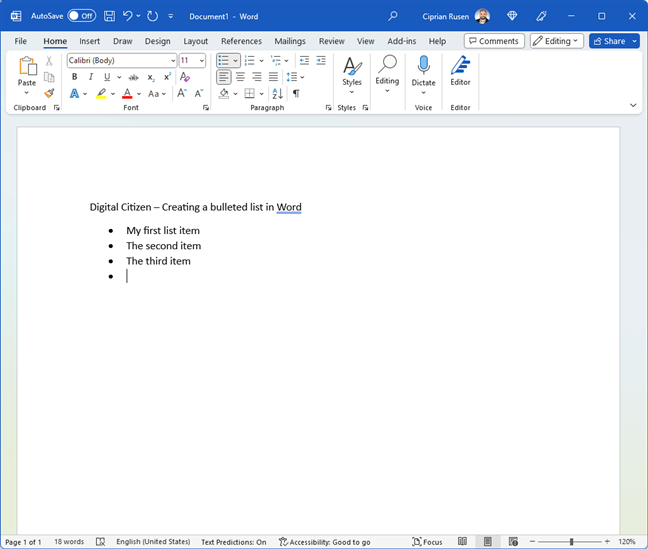
Task: Click the spelling proofing status icon
Action: click(100, 542)
